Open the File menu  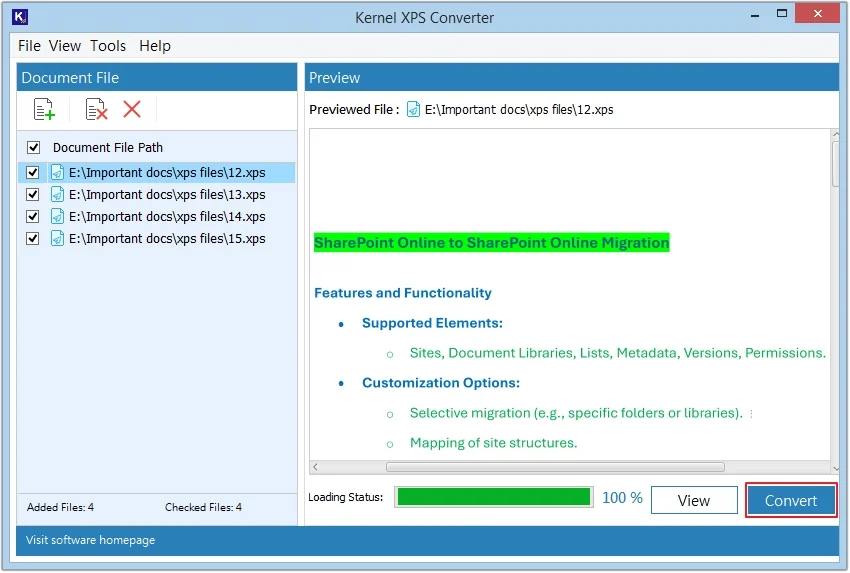tap(29, 46)
